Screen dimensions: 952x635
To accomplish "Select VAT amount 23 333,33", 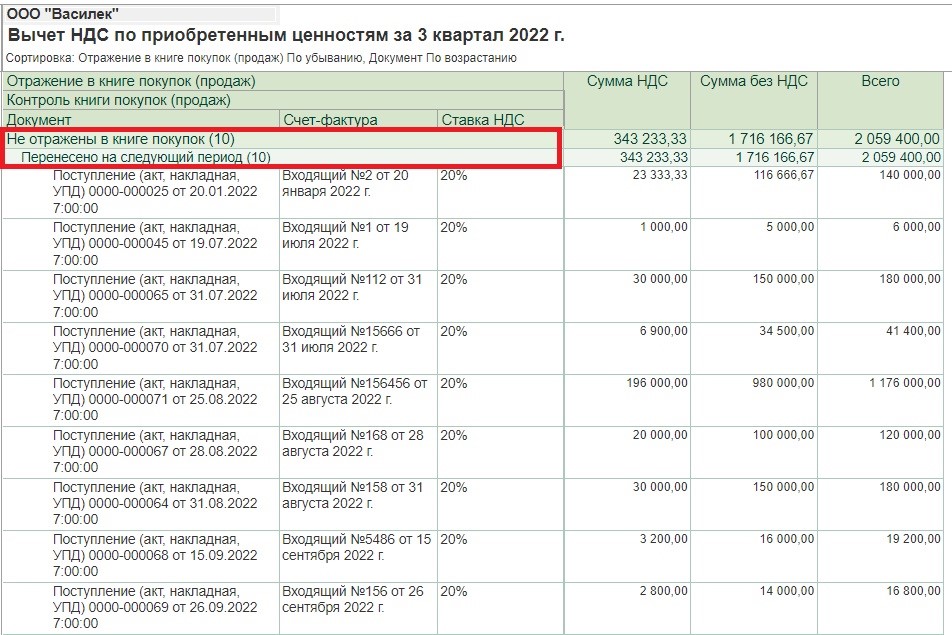I will (660, 175).
